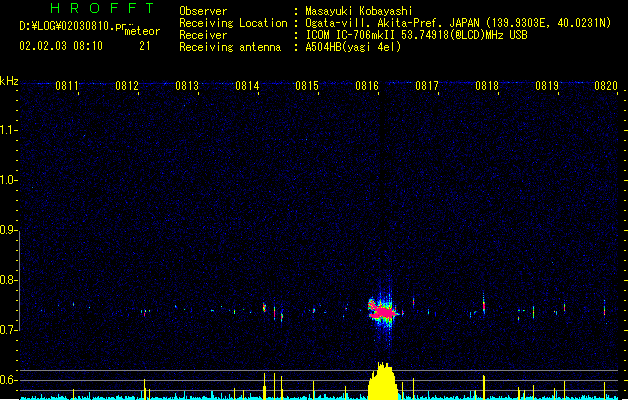Click the 0.8 kHz axis label
This screenshot has height=400, width=629.
click(8, 280)
